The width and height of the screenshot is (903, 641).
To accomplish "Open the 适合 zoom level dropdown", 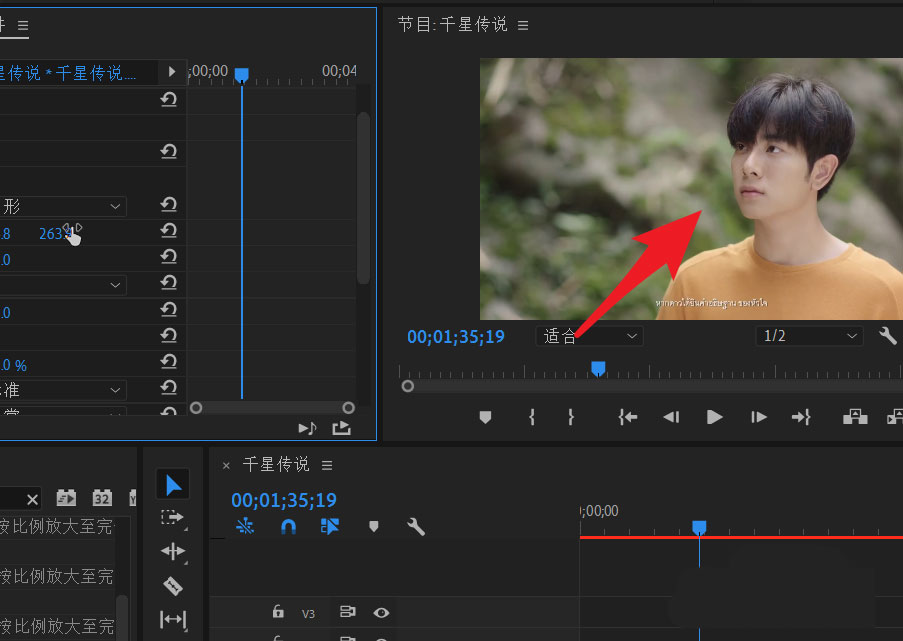I will (x=589, y=336).
